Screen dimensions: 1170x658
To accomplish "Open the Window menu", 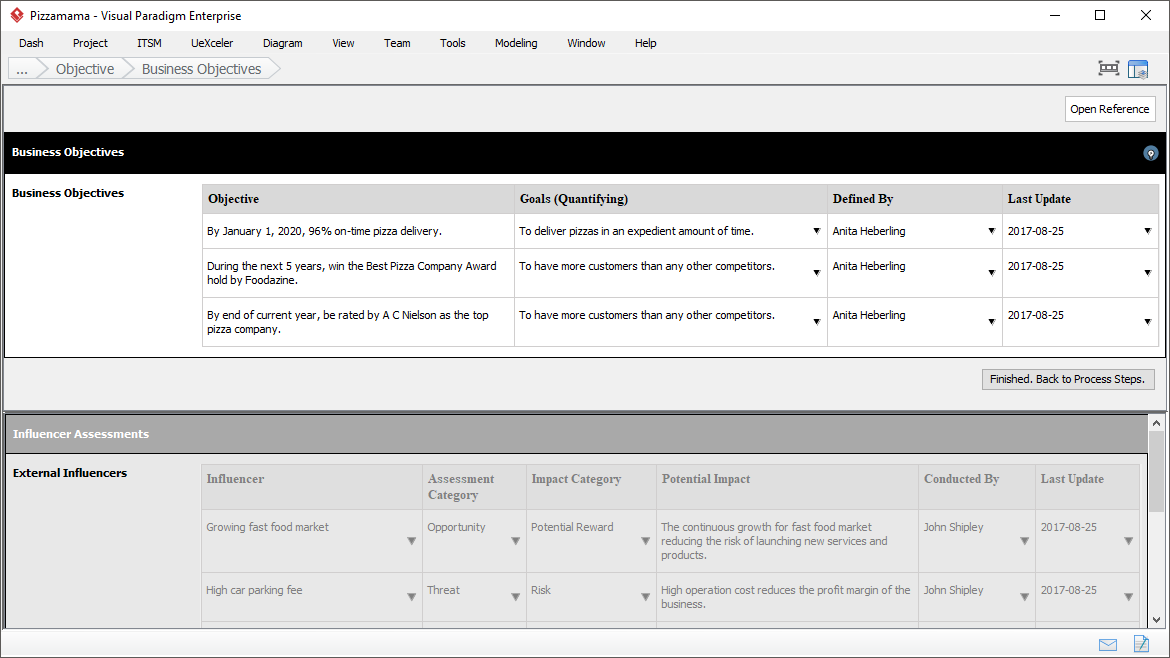I will [586, 43].
